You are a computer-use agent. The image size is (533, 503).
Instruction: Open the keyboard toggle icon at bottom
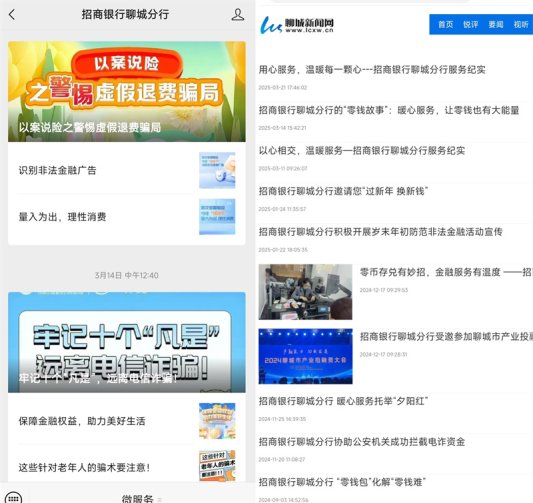click(13, 497)
